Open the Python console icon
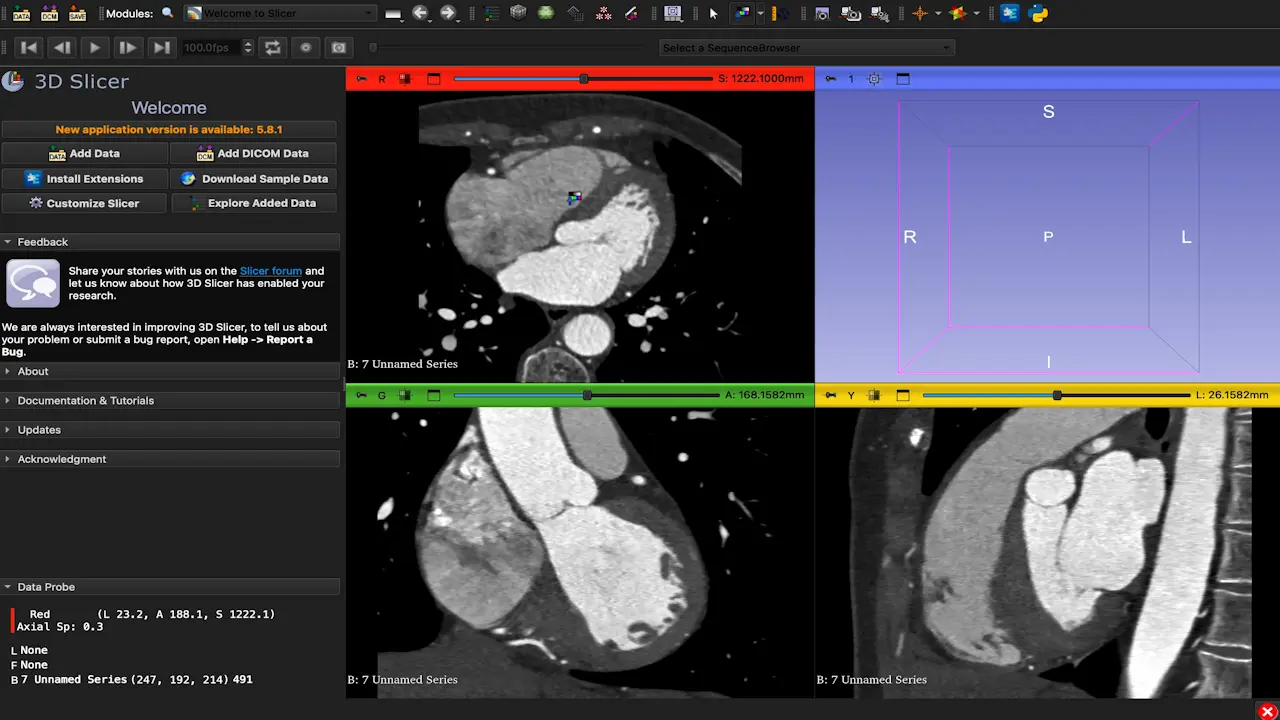This screenshot has height=720, width=1280. (1038, 14)
